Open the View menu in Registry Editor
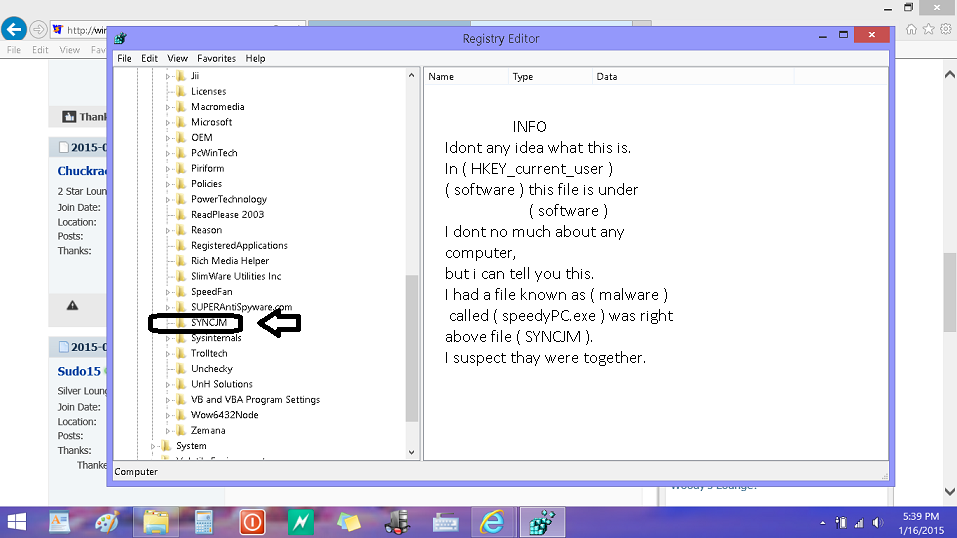Viewport: 957px width, 538px height. [177, 59]
